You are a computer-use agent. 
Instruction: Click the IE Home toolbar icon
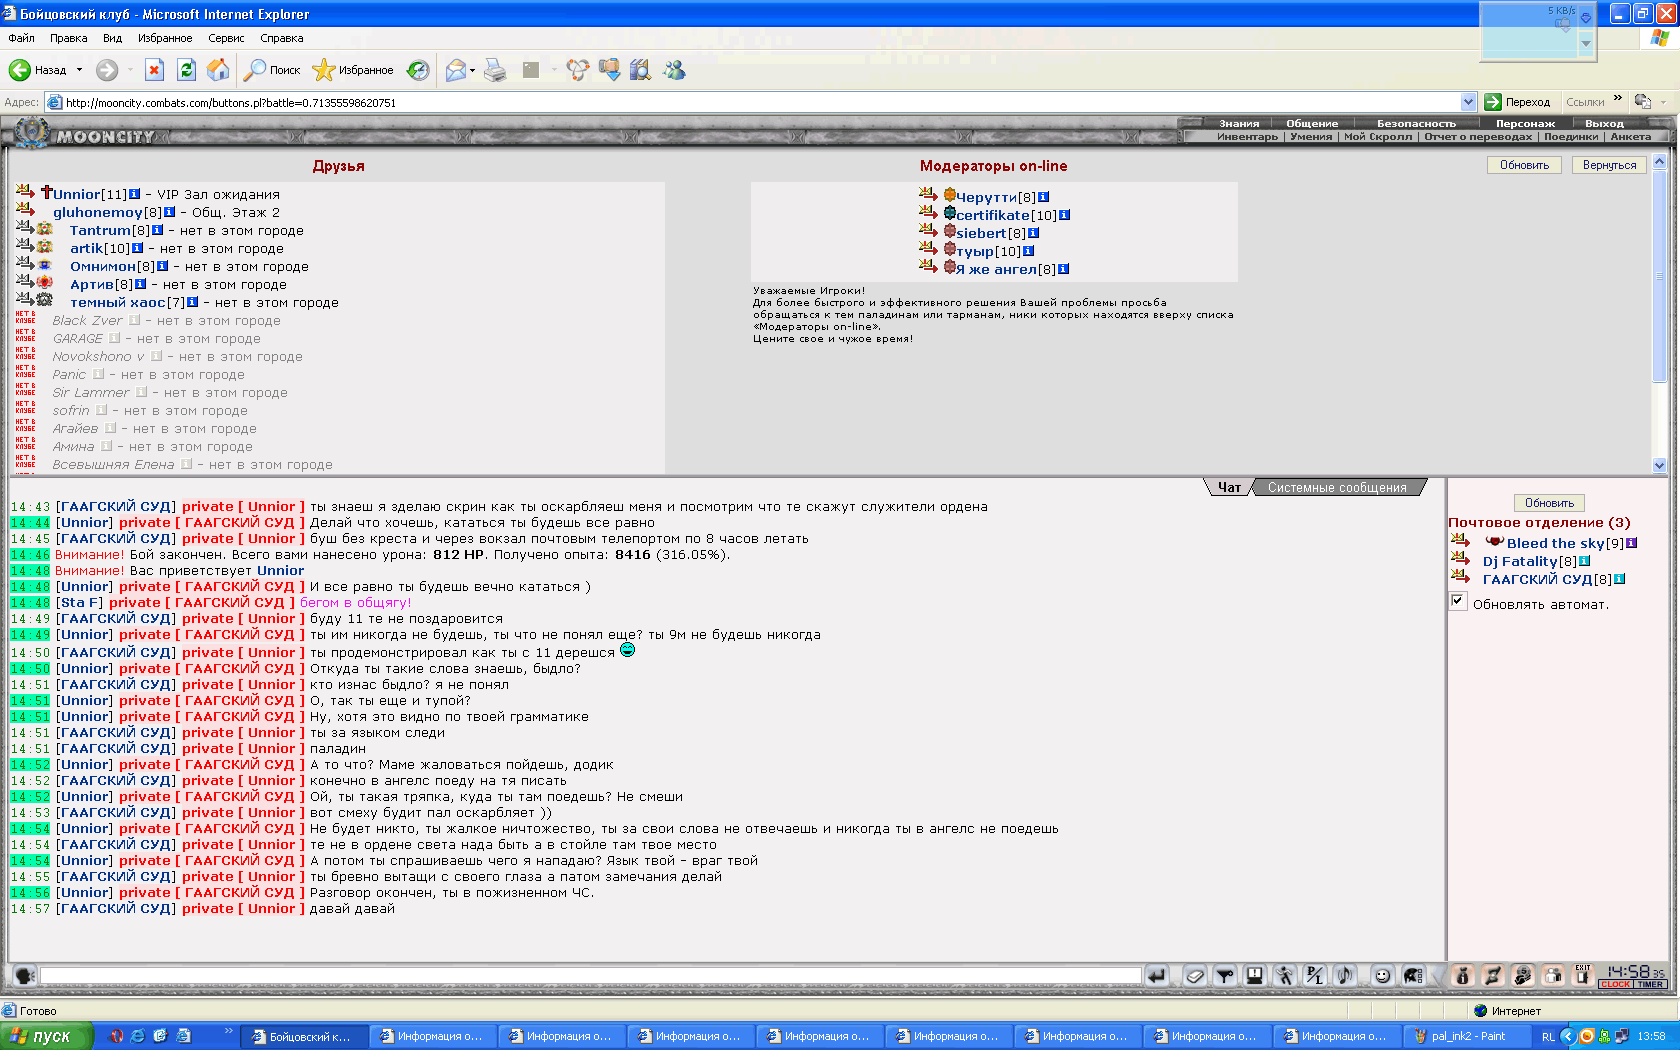pos(218,70)
